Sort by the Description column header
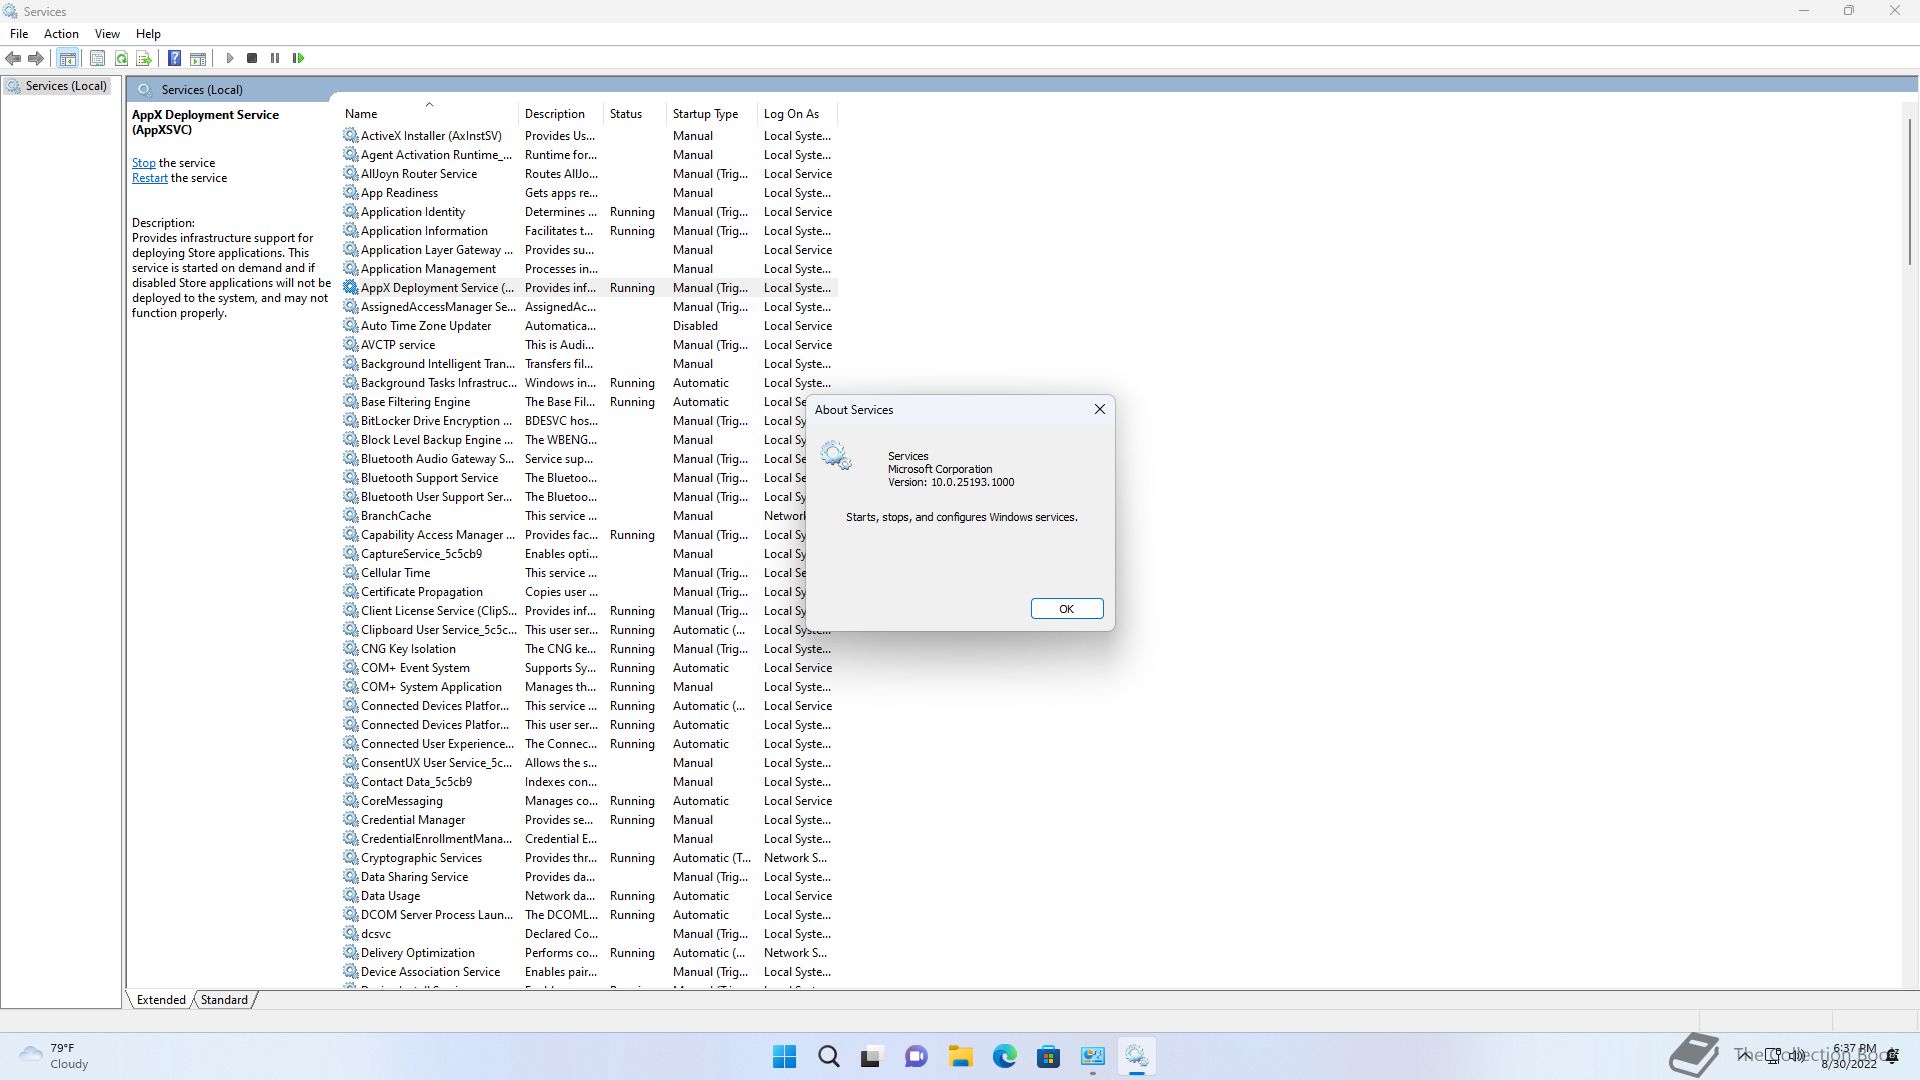 click(x=560, y=114)
